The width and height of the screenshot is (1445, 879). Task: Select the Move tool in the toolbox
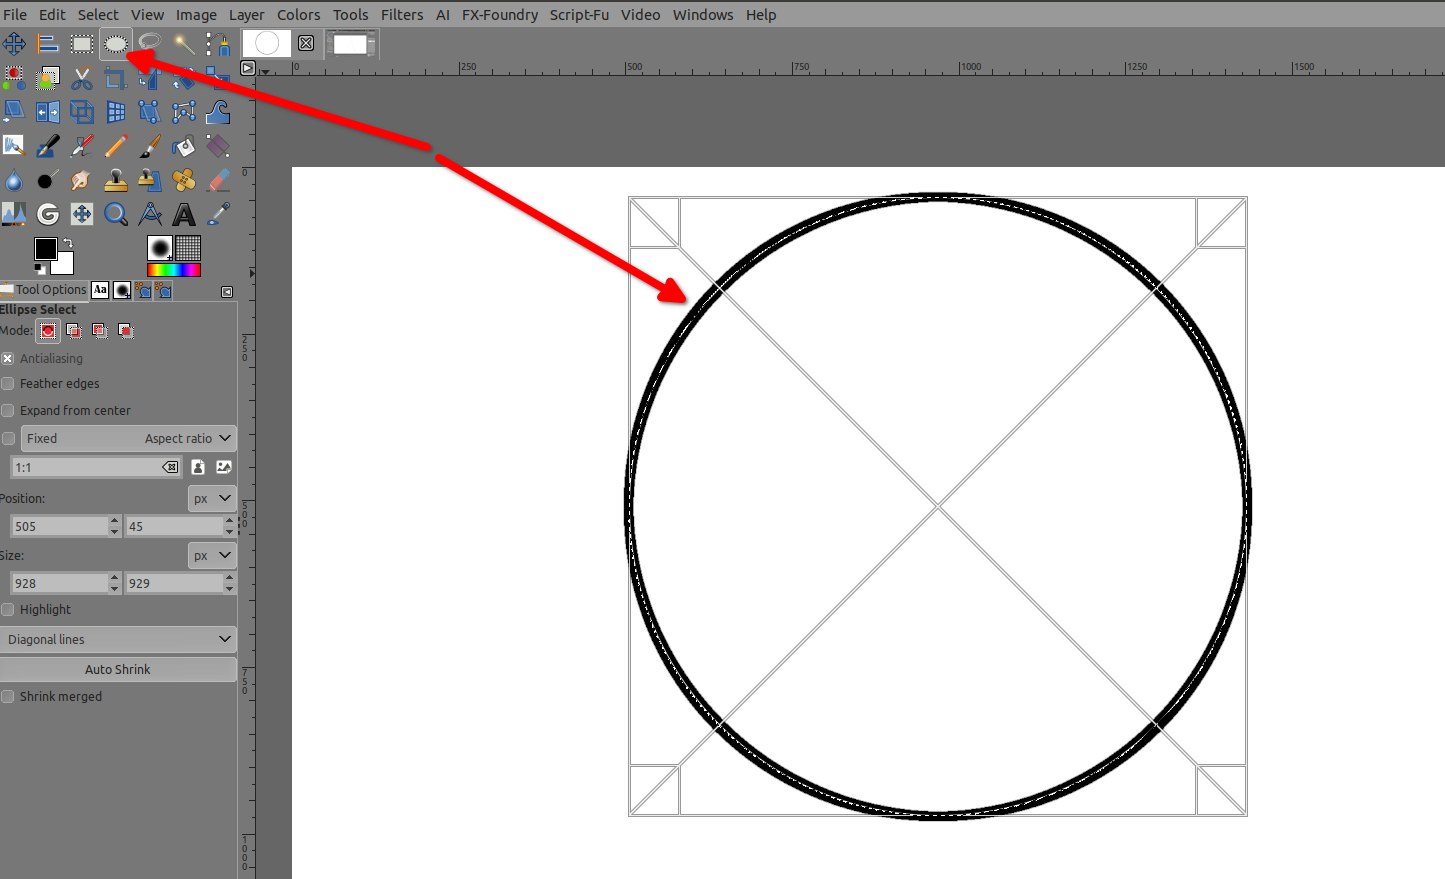(14, 43)
